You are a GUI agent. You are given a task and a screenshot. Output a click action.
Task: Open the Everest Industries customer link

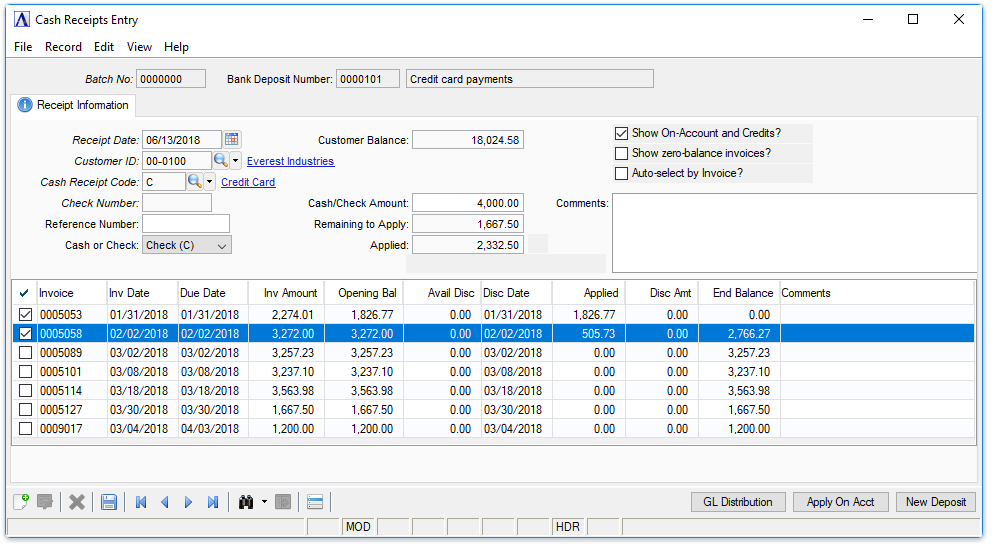tap(290, 161)
